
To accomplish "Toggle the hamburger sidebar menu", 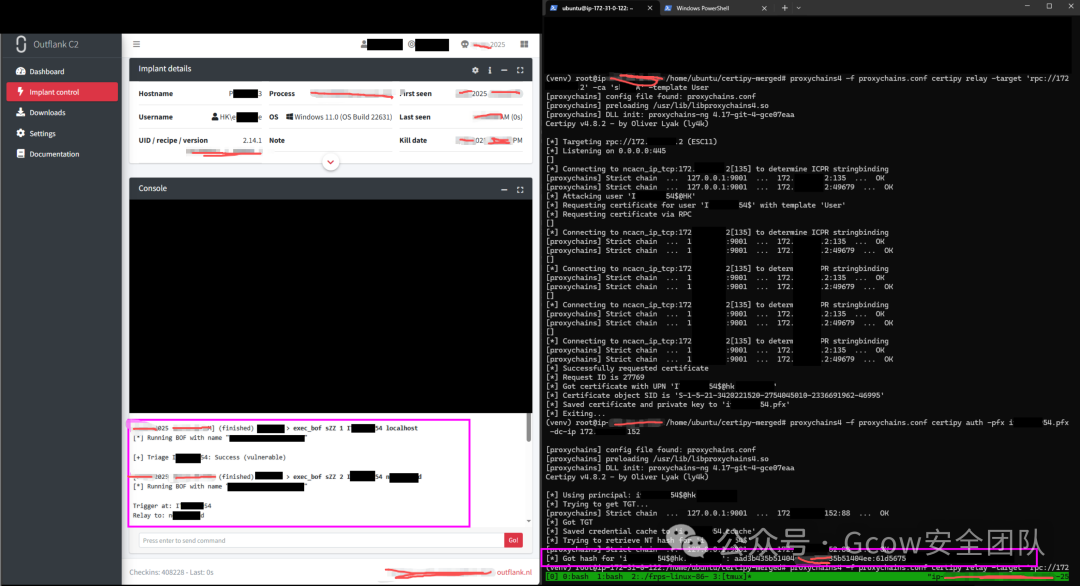I will (136, 44).
